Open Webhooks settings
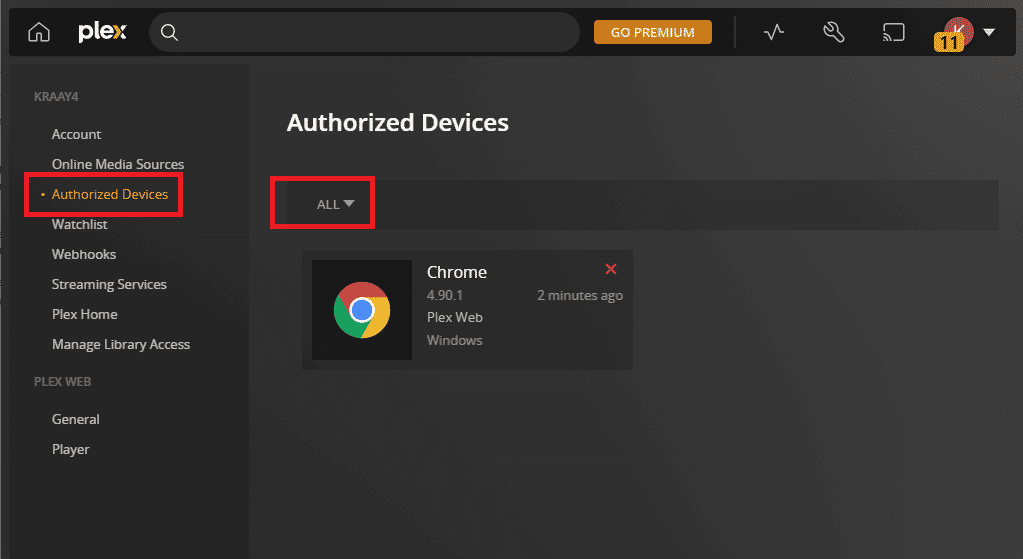1023x559 pixels. pyautogui.click(x=84, y=254)
